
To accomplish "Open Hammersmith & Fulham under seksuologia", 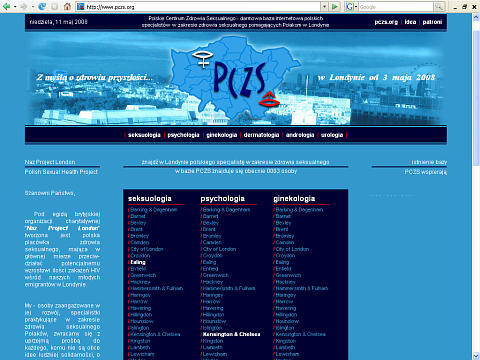I will [x=157, y=288].
